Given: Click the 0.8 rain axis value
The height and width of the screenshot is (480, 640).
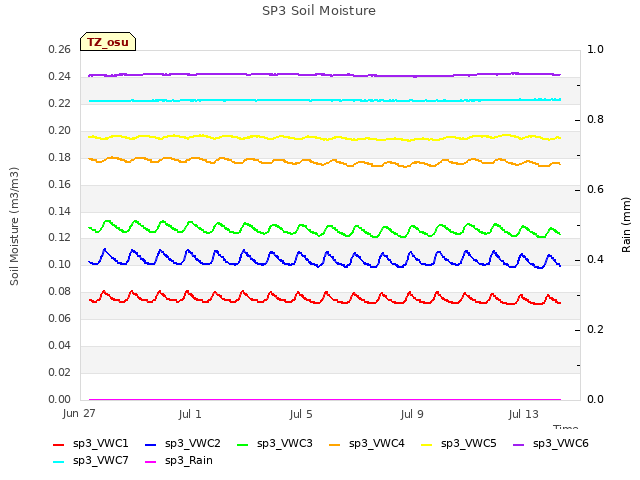Looking at the screenshot, I should (x=595, y=120).
